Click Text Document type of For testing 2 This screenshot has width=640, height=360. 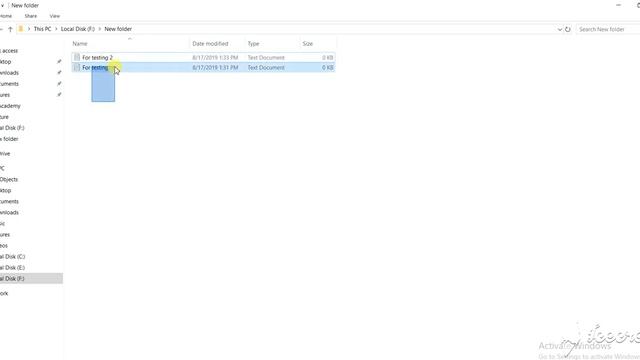[x=266, y=58]
